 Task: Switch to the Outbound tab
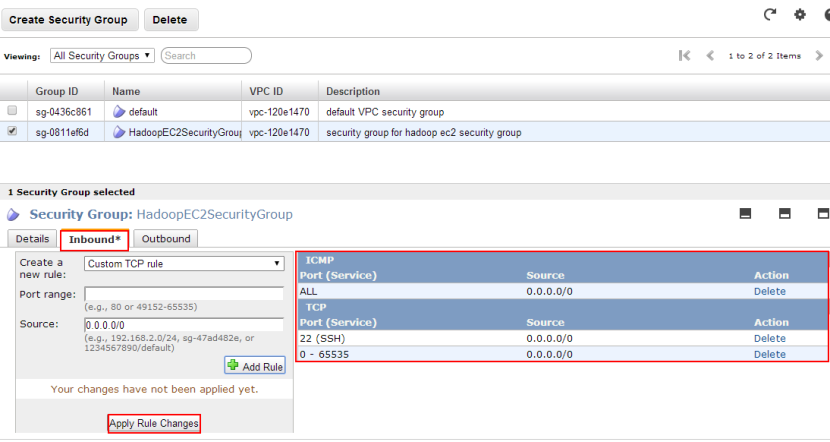pyautogui.click(x=166, y=239)
